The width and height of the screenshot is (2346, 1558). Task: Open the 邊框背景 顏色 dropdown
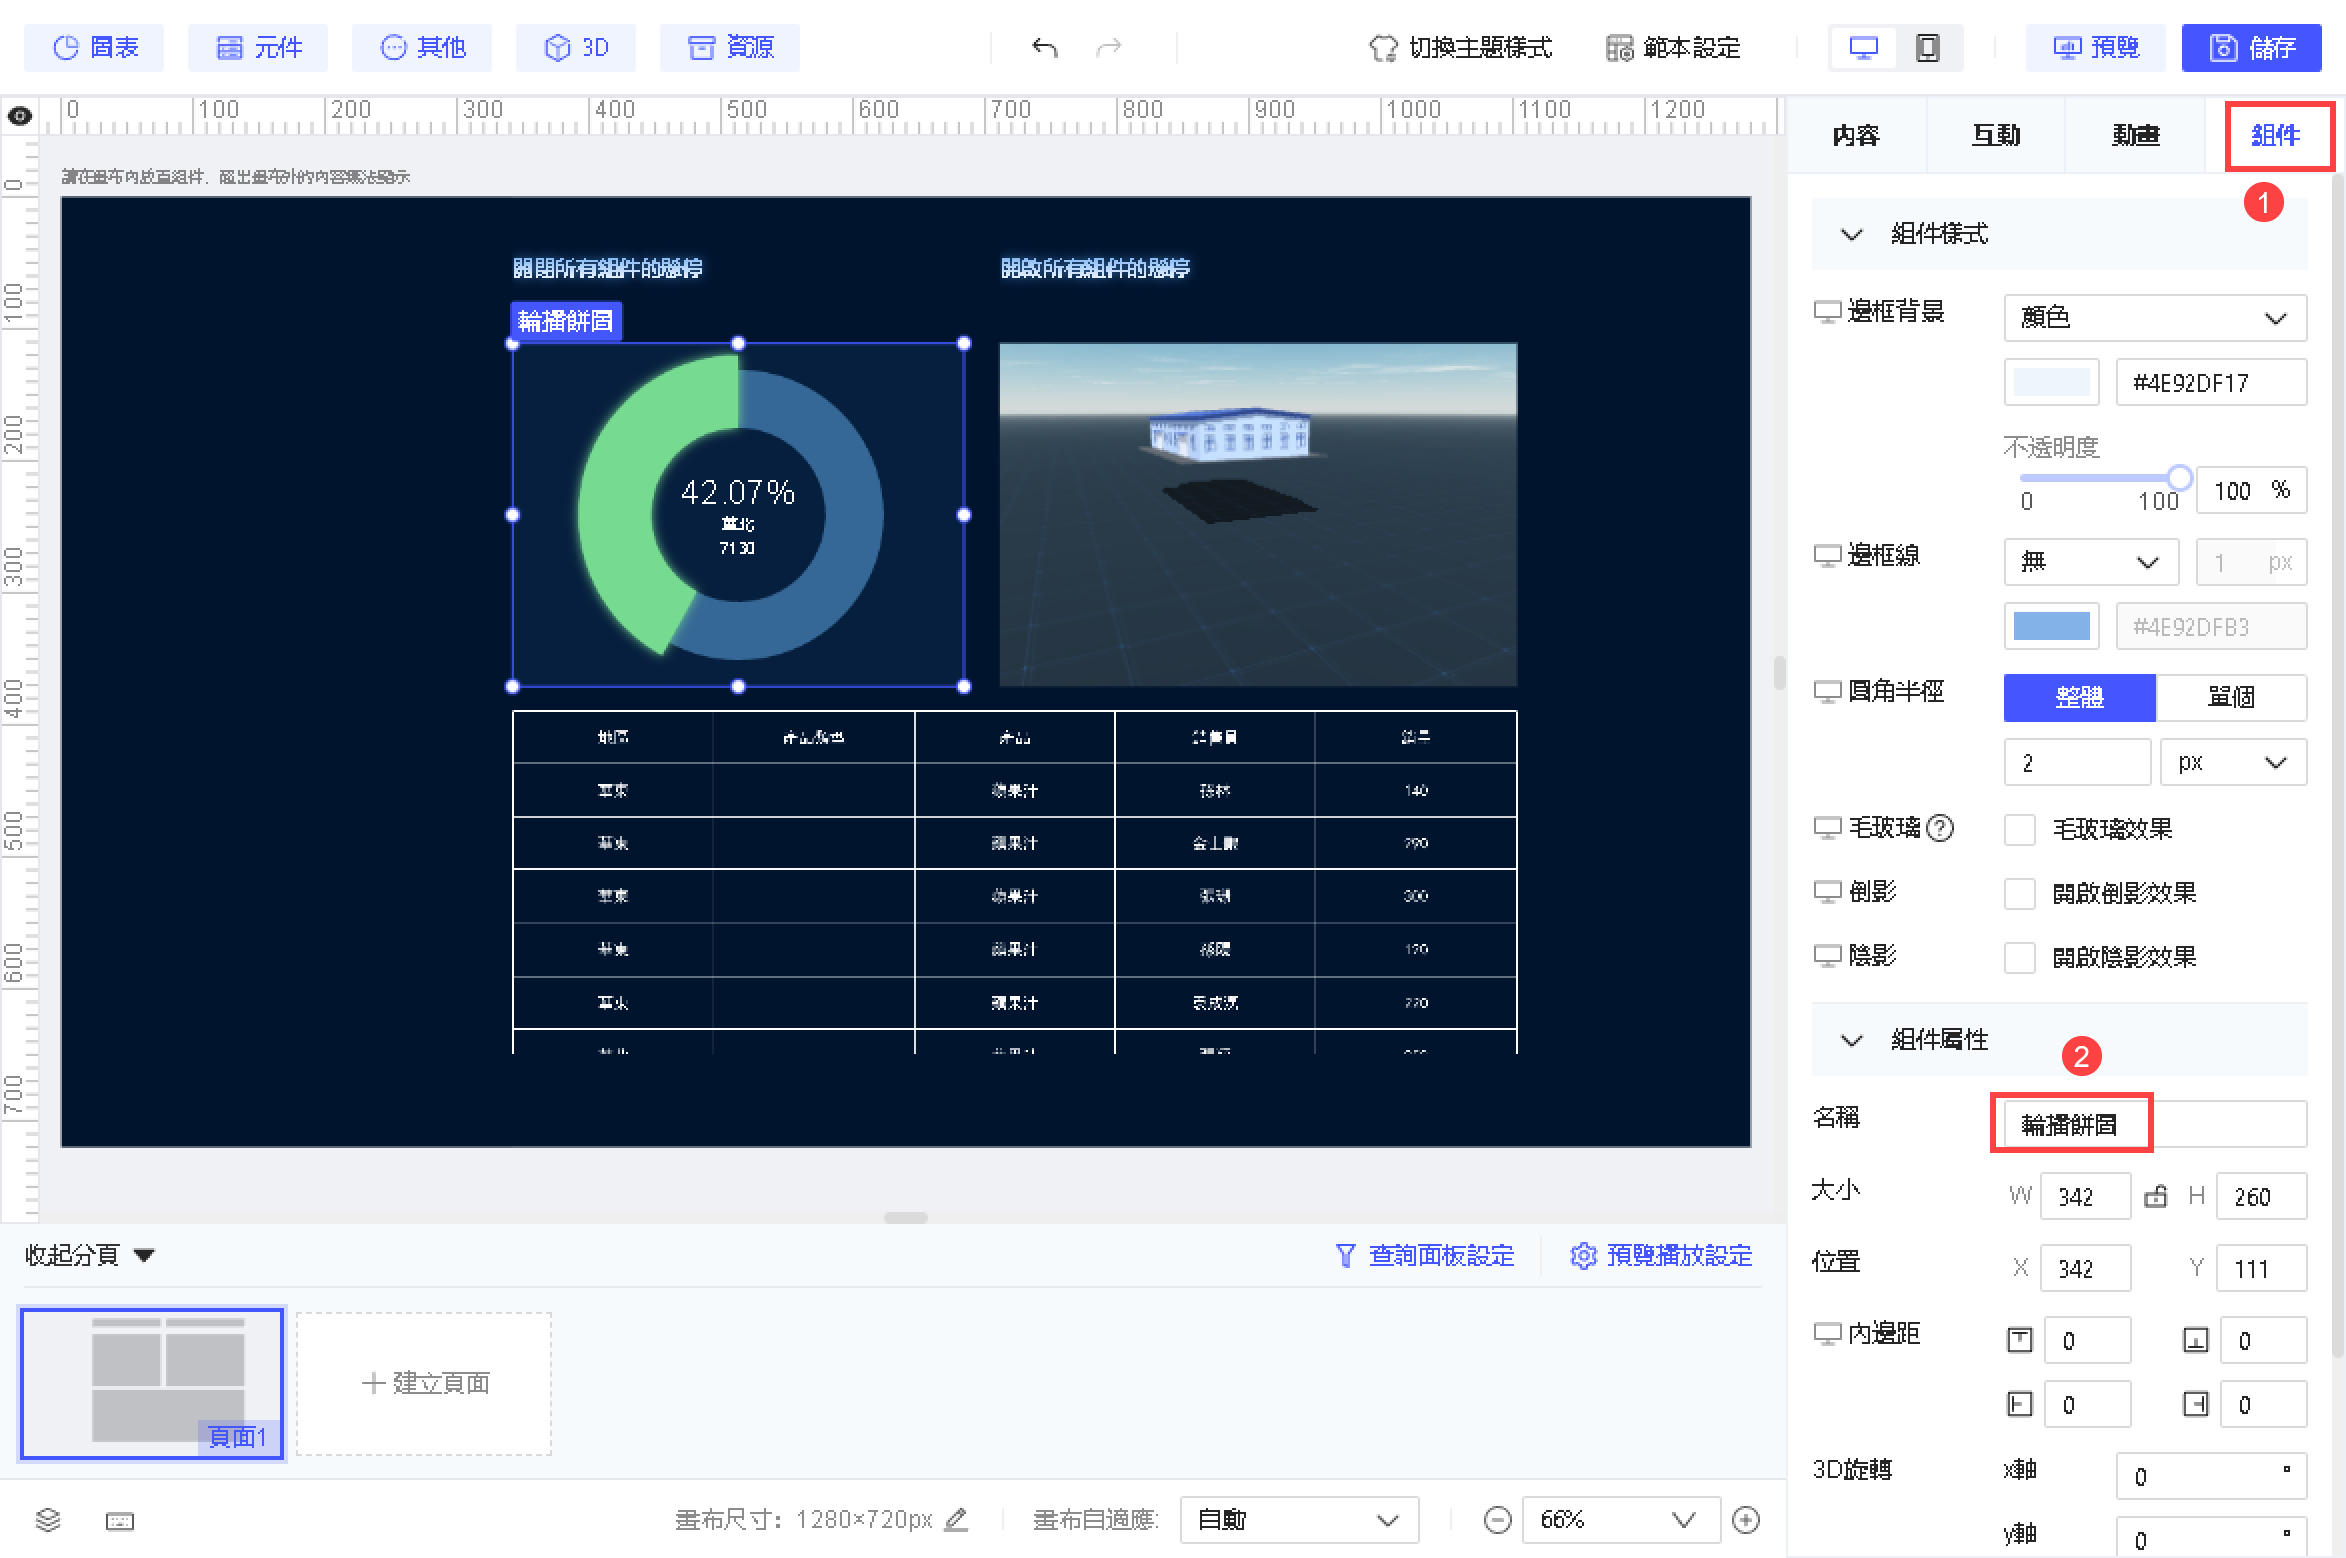point(2154,317)
